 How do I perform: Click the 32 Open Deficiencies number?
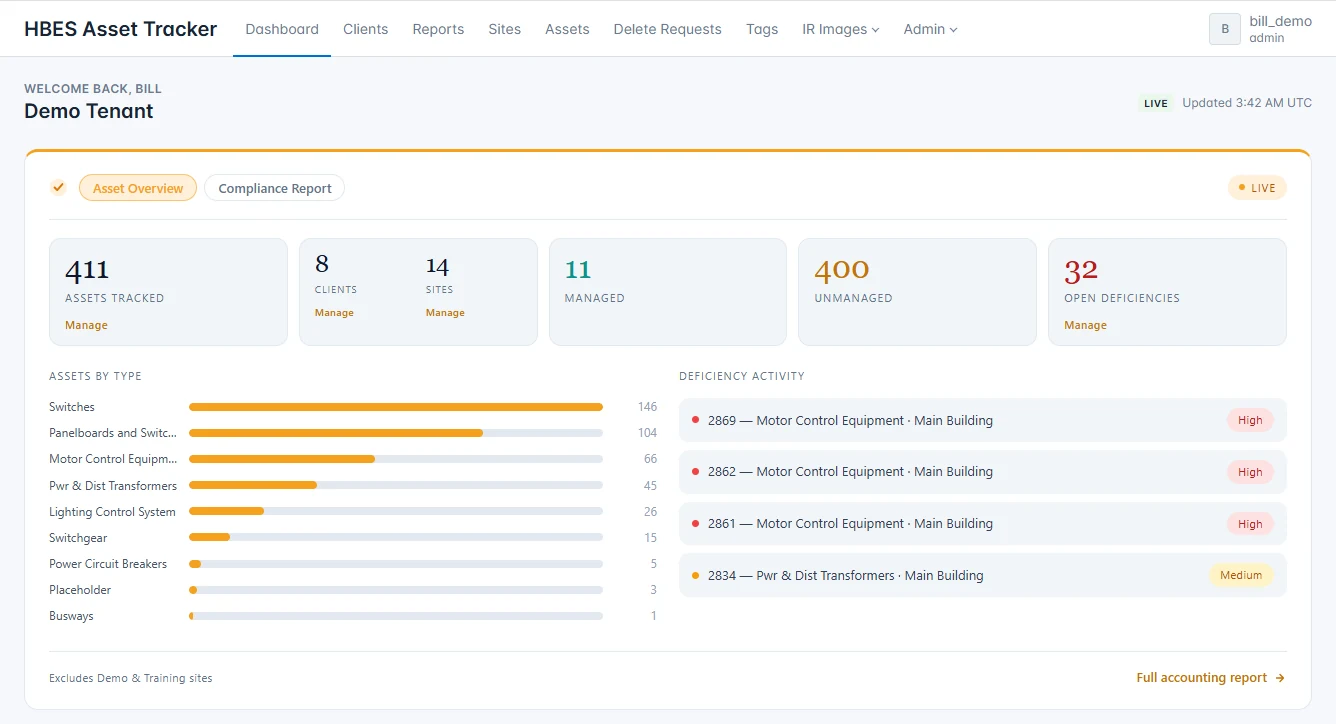click(1081, 270)
